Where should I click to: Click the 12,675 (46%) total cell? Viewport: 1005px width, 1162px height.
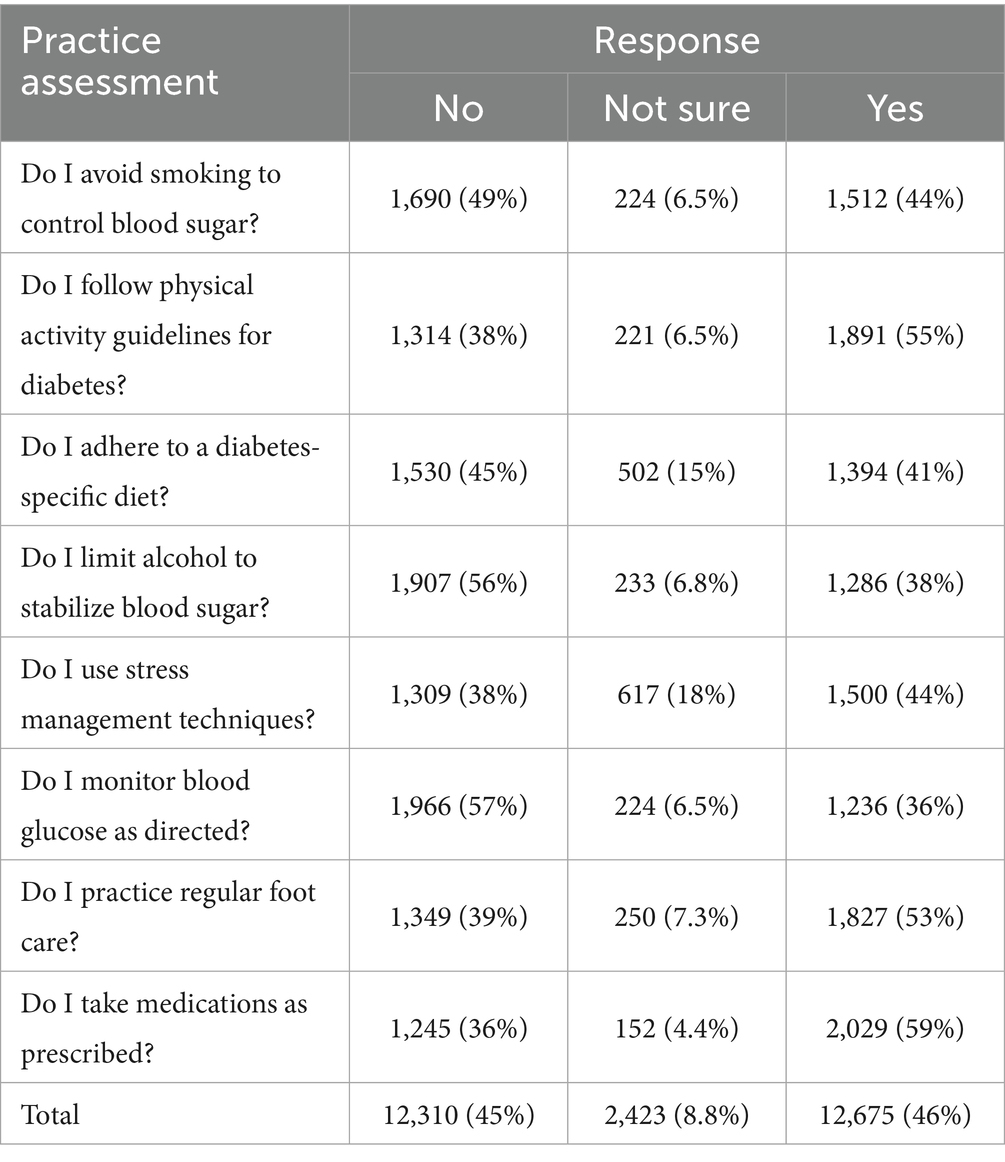895,1115
